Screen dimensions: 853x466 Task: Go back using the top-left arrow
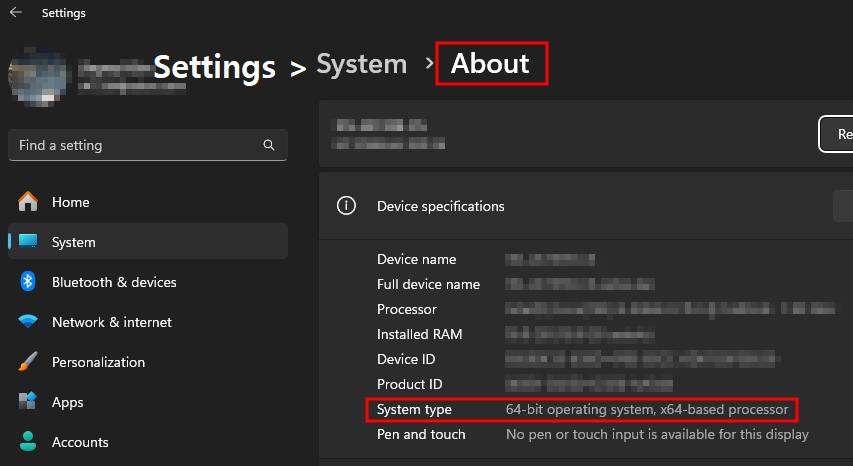(x=16, y=13)
